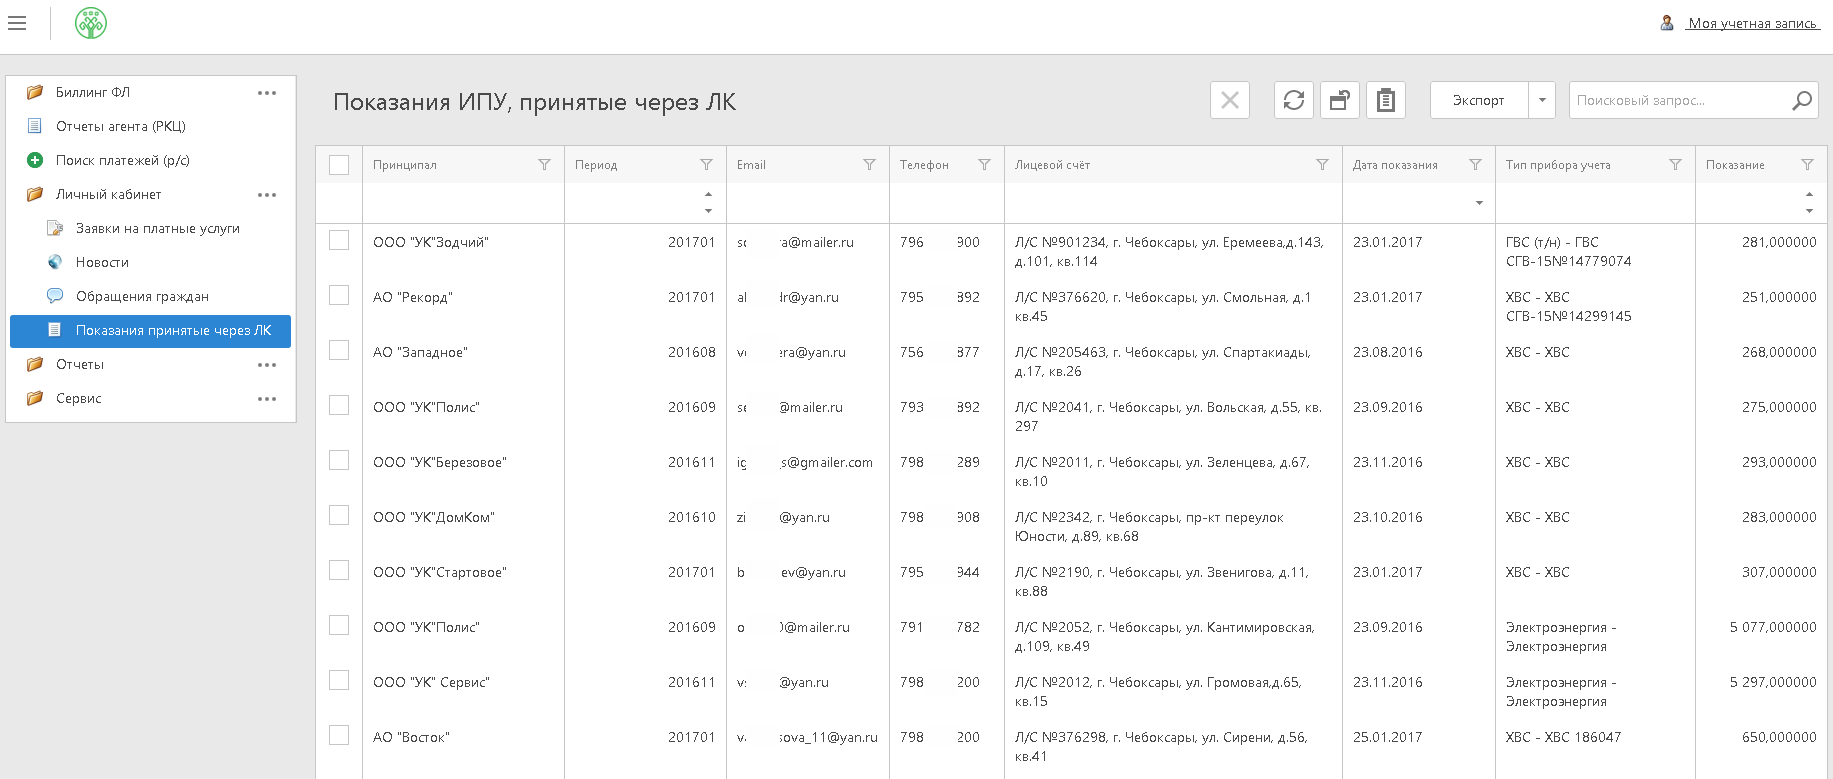Expand Биллинг ФЛ options via ellipsis
1833x779 pixels.
coord(266,93)
